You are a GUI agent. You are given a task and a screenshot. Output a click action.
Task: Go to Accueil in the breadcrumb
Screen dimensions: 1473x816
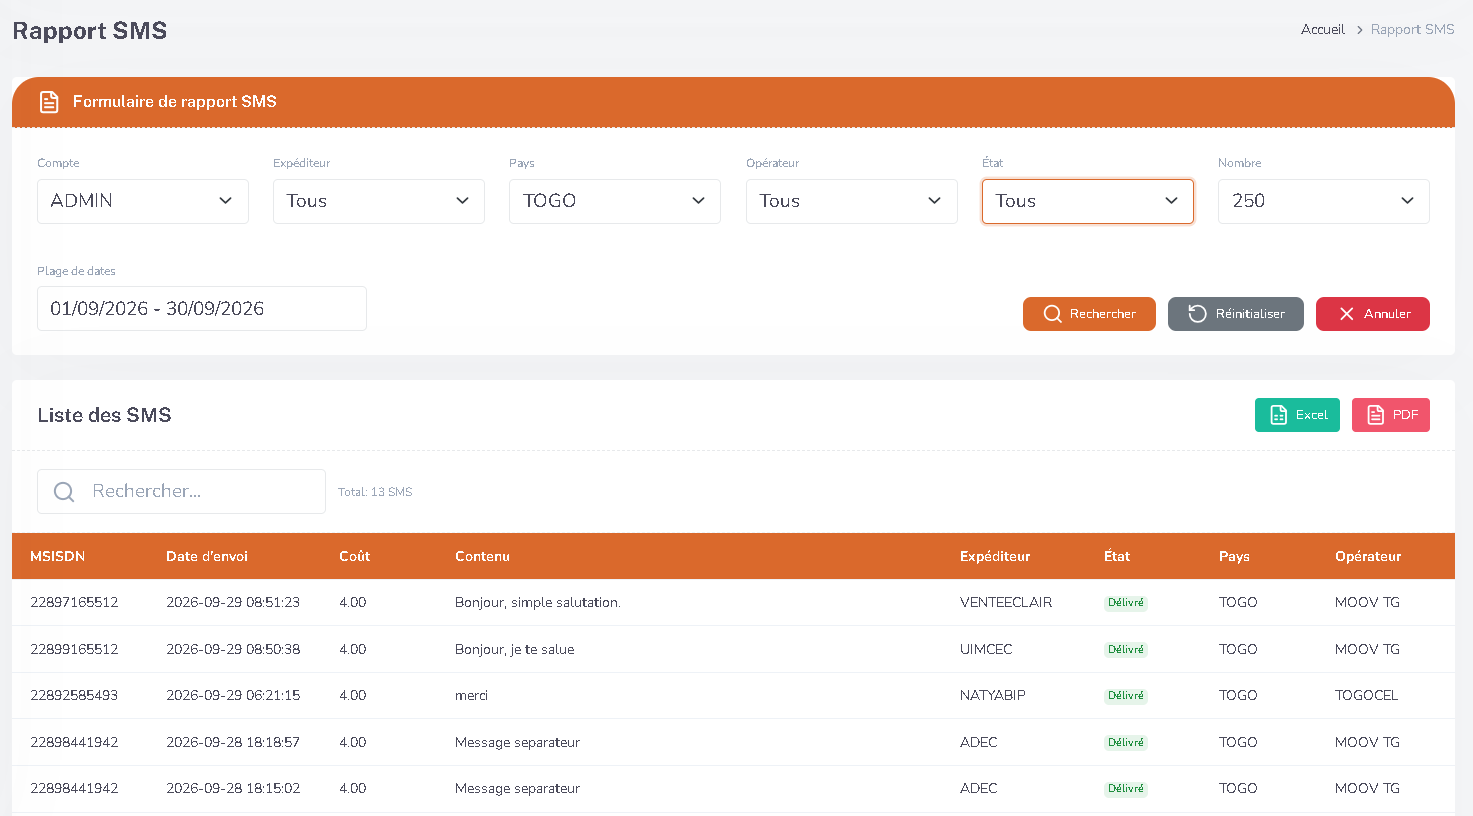1322,30
